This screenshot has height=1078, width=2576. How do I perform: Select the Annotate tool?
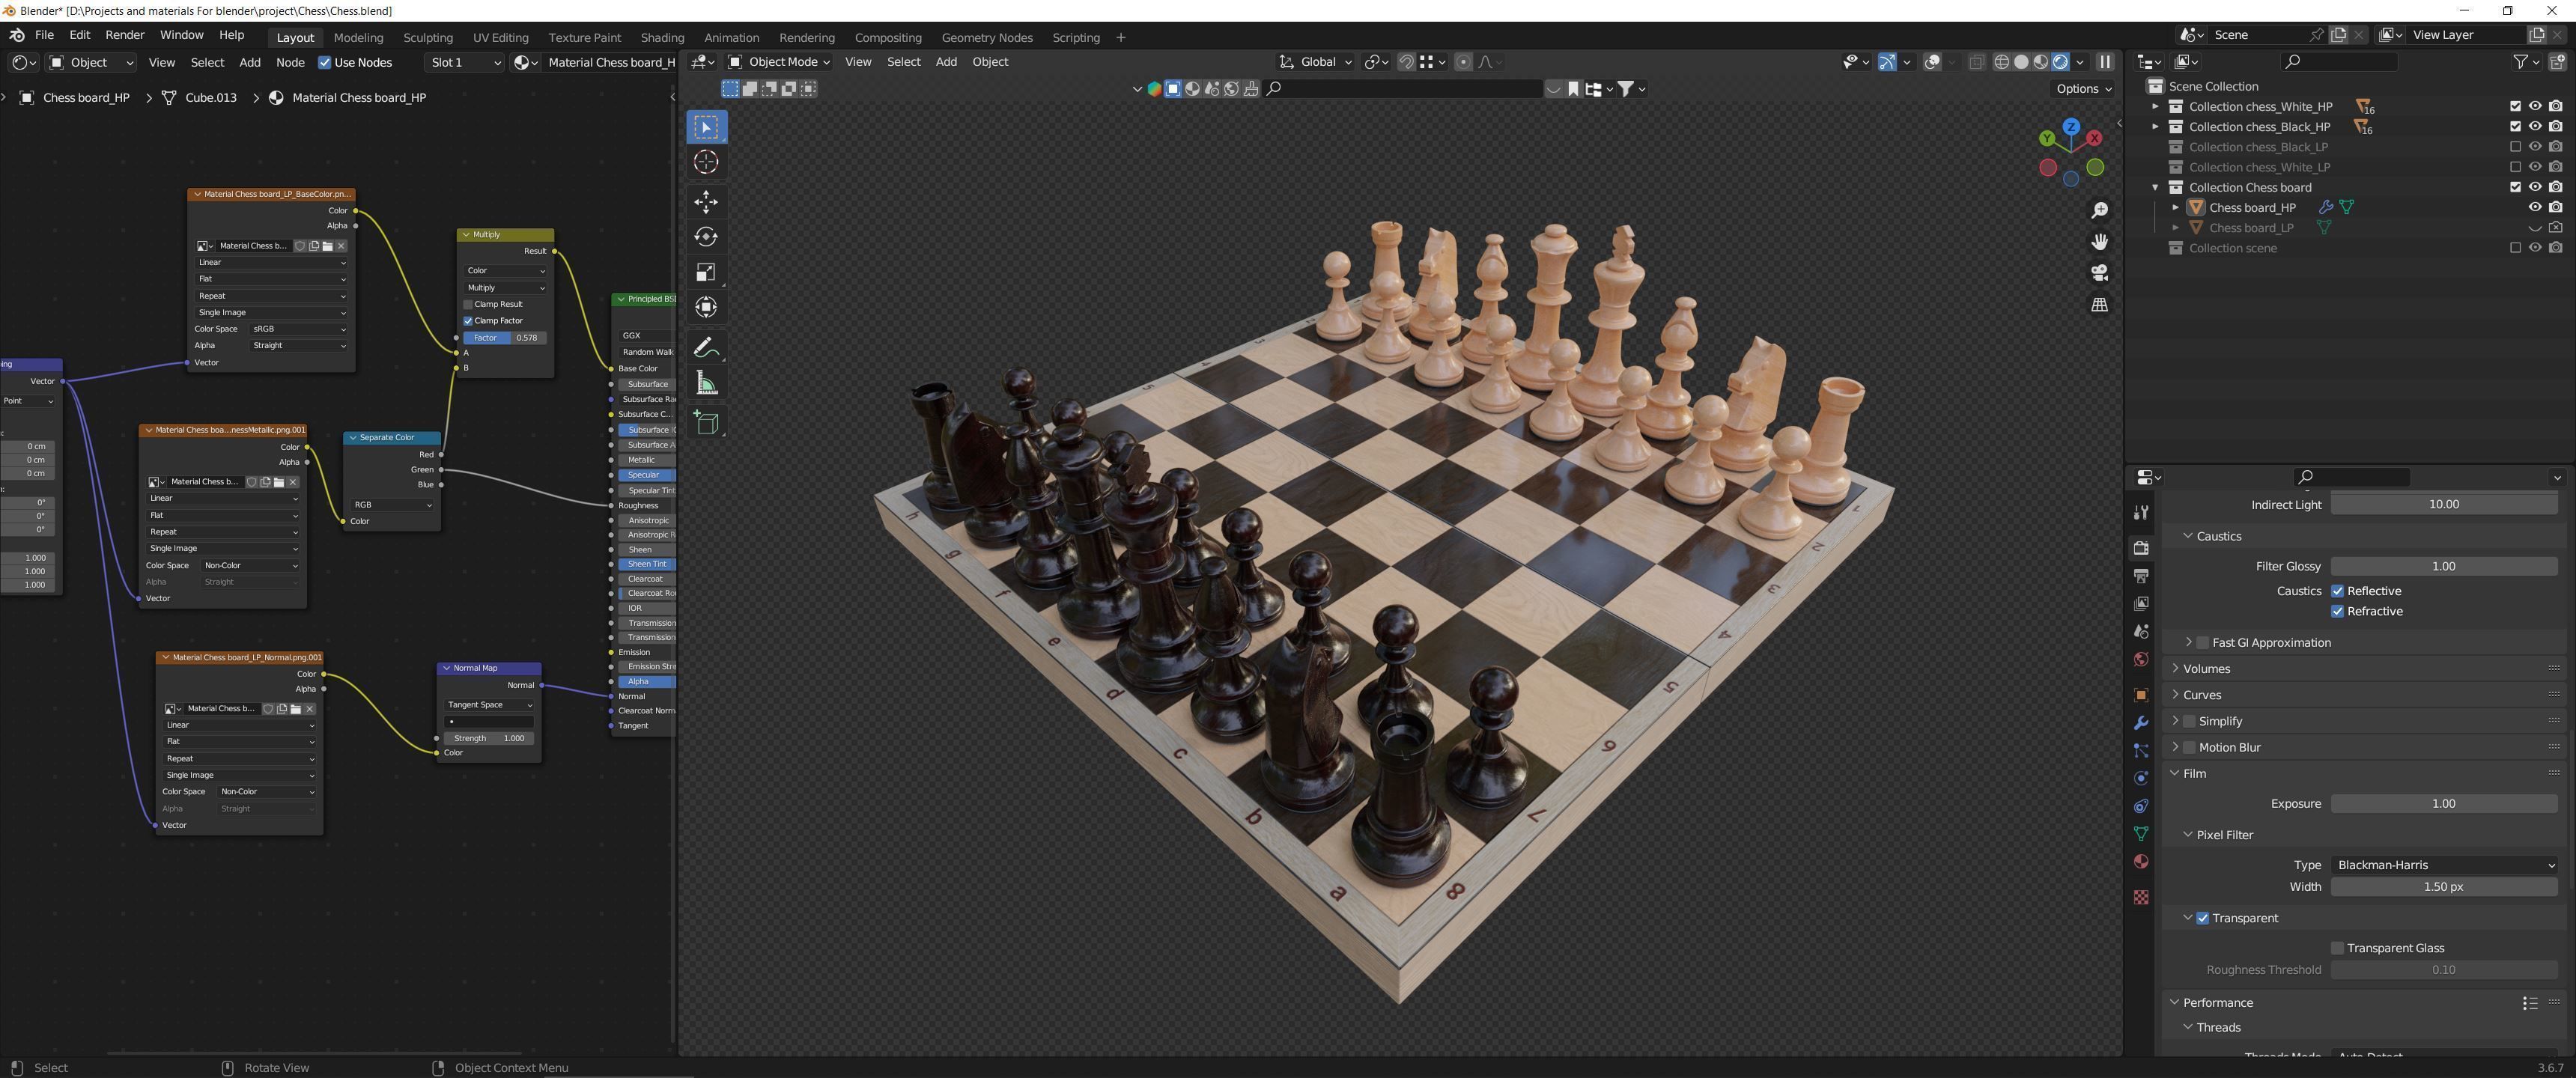click(x=706, y=348)
